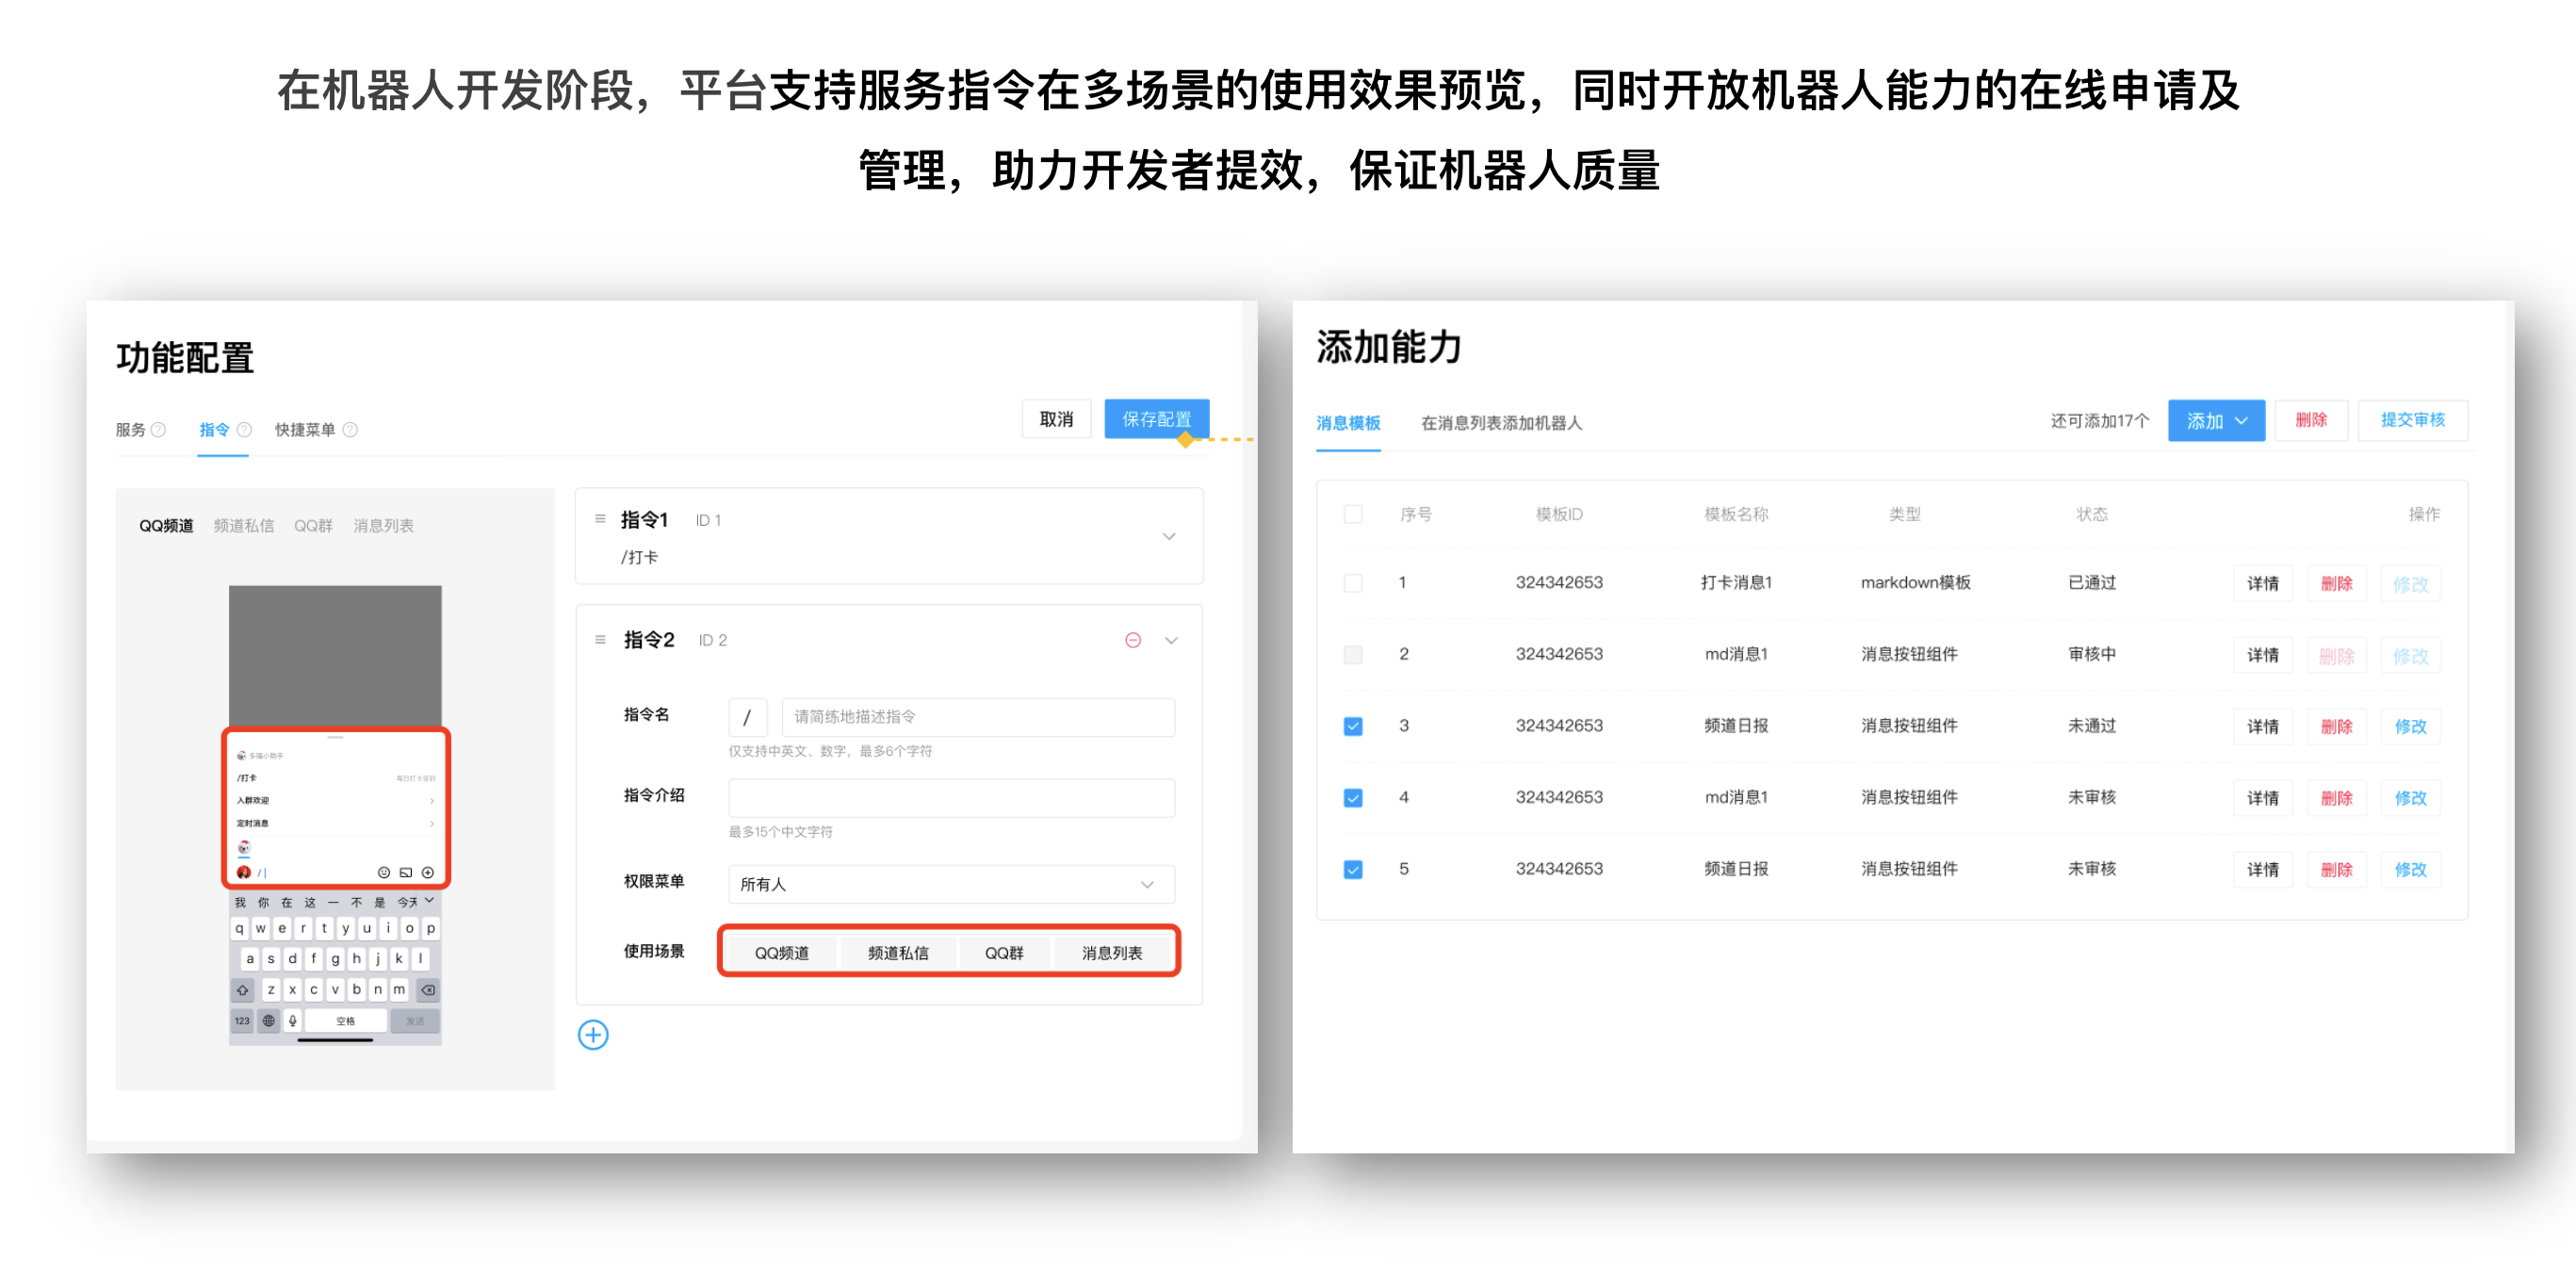Screen dimensions: 2576x1274
Task: Click the 保存配置 button
Action: [x=1156, y=418]
